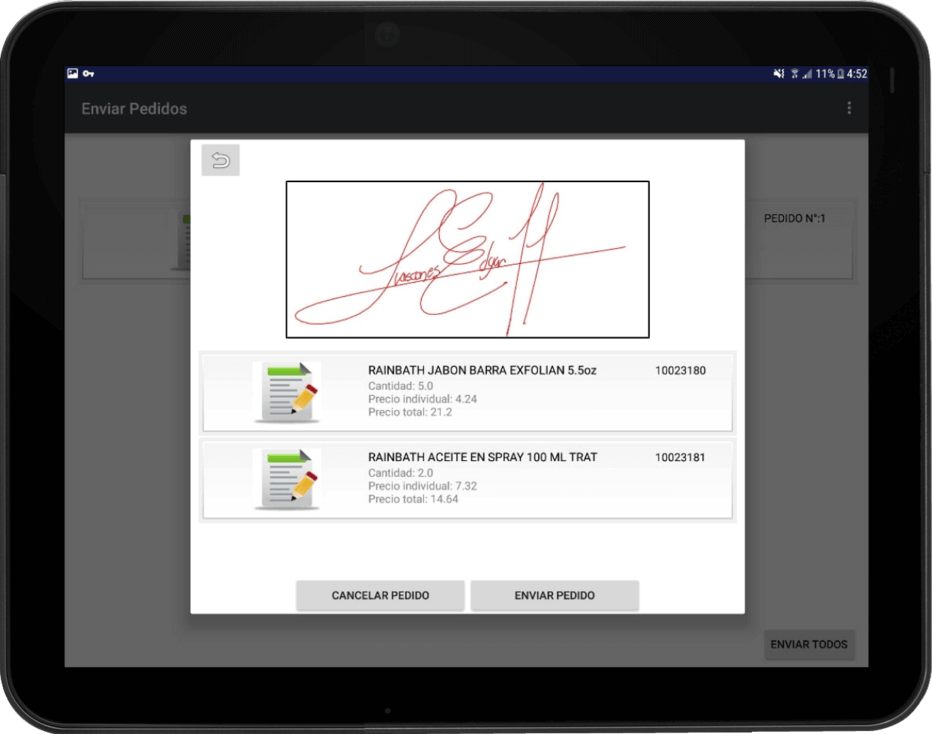Tap product code 10023181
932x734 pixels.
point(680,458)
